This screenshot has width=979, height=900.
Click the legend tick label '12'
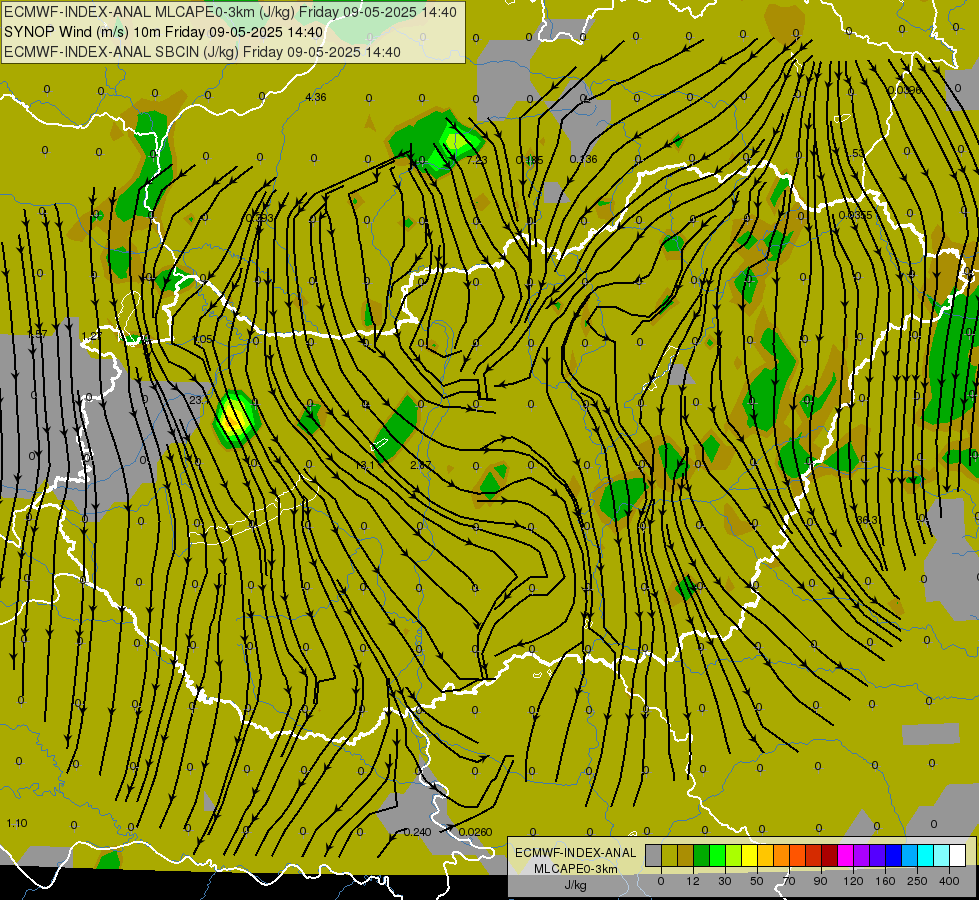tap(693, 881)
